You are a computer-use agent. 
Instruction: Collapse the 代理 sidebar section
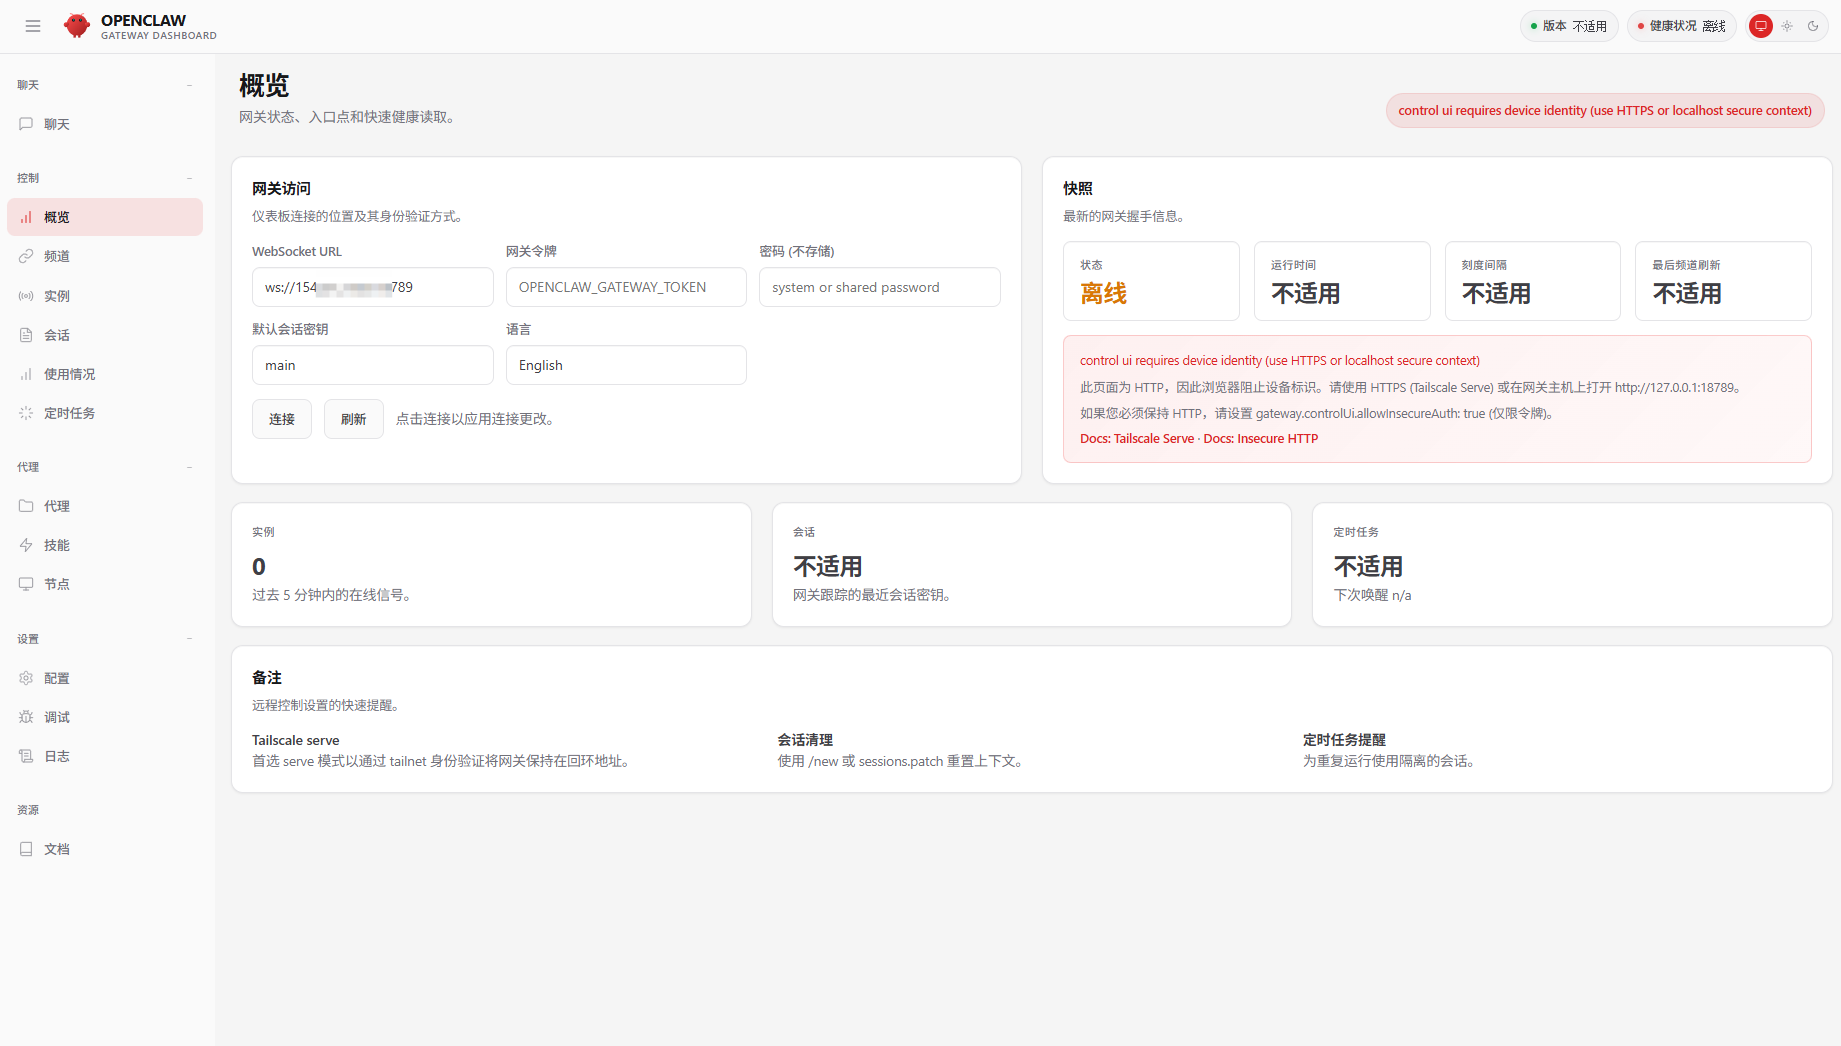189,467
